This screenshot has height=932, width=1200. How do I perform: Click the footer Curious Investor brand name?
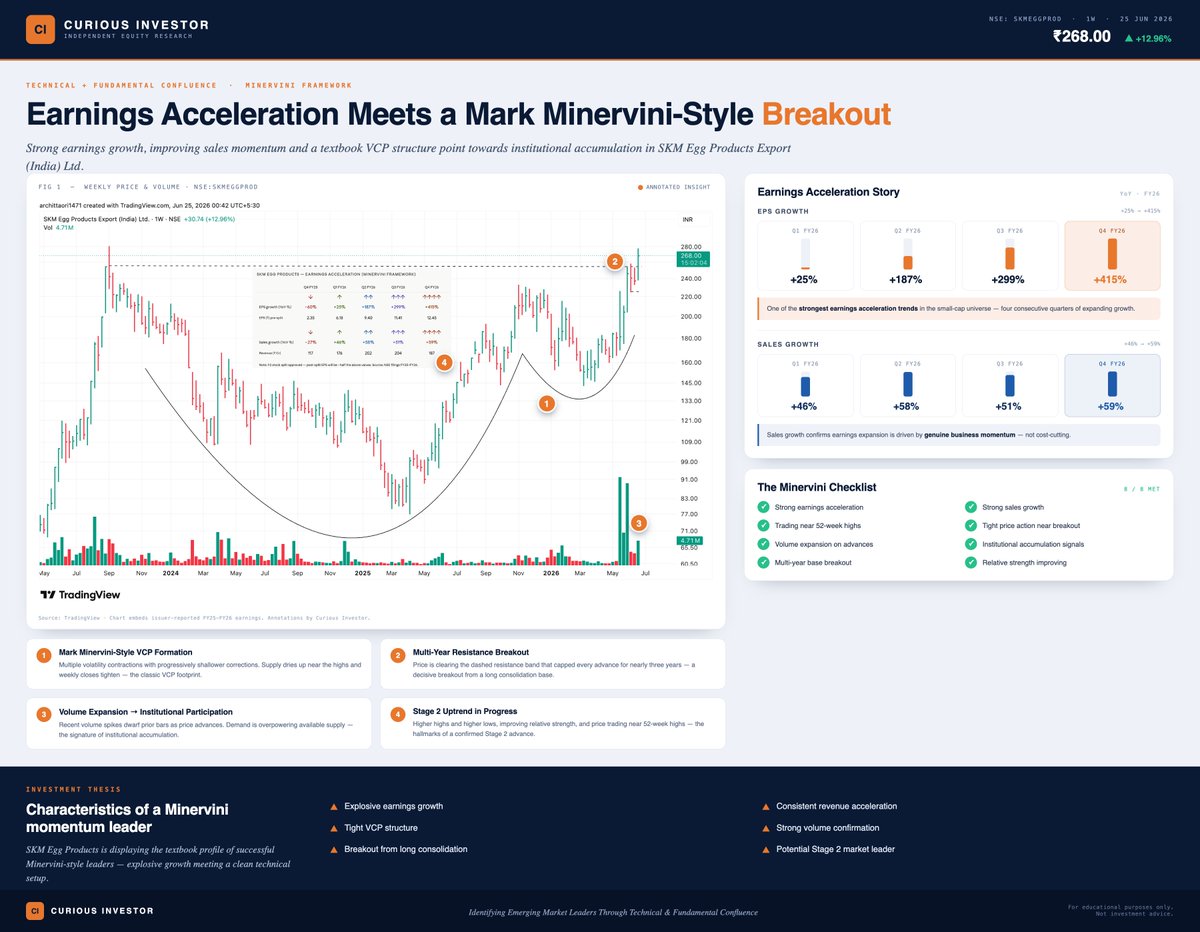(x=102, y=911)
